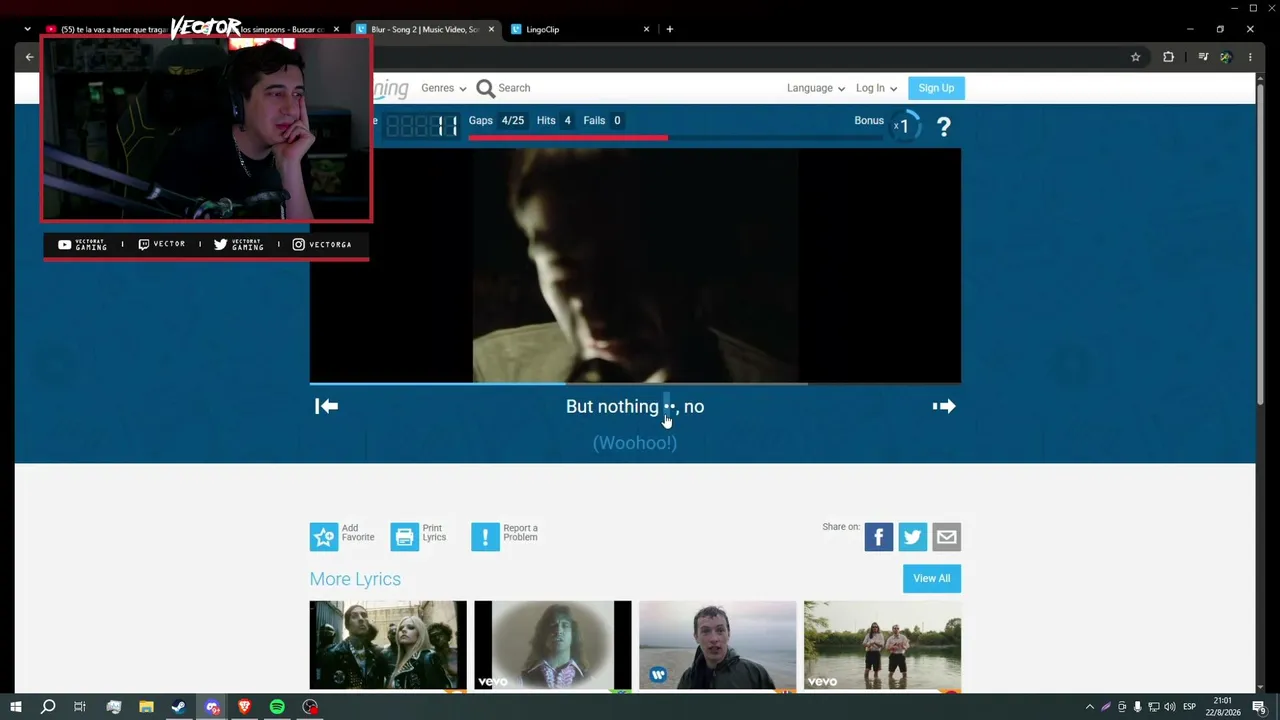Go back with the browser back arrow
Viewport: 1280px width, 720px height.
29,57
